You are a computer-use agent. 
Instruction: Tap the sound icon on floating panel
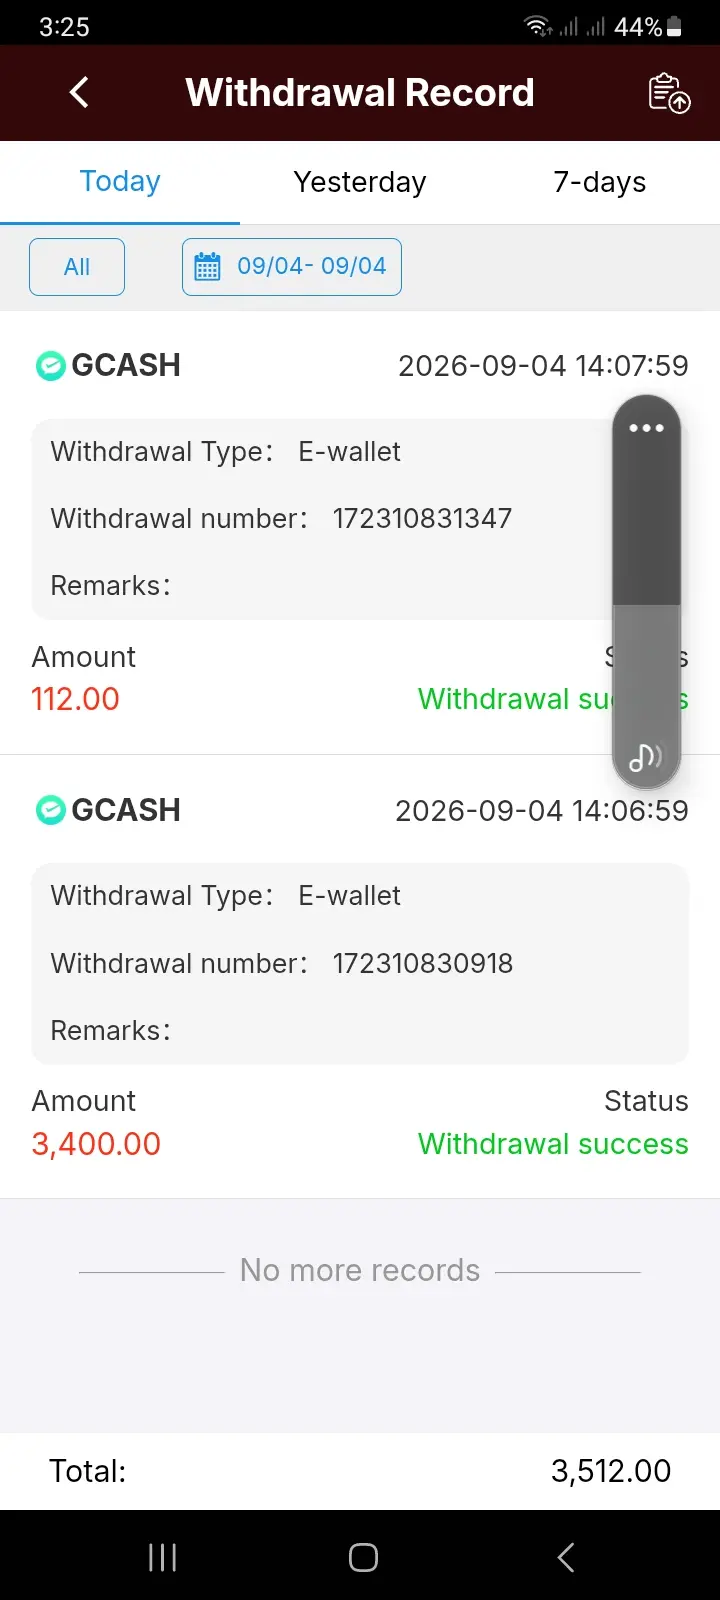645,758
